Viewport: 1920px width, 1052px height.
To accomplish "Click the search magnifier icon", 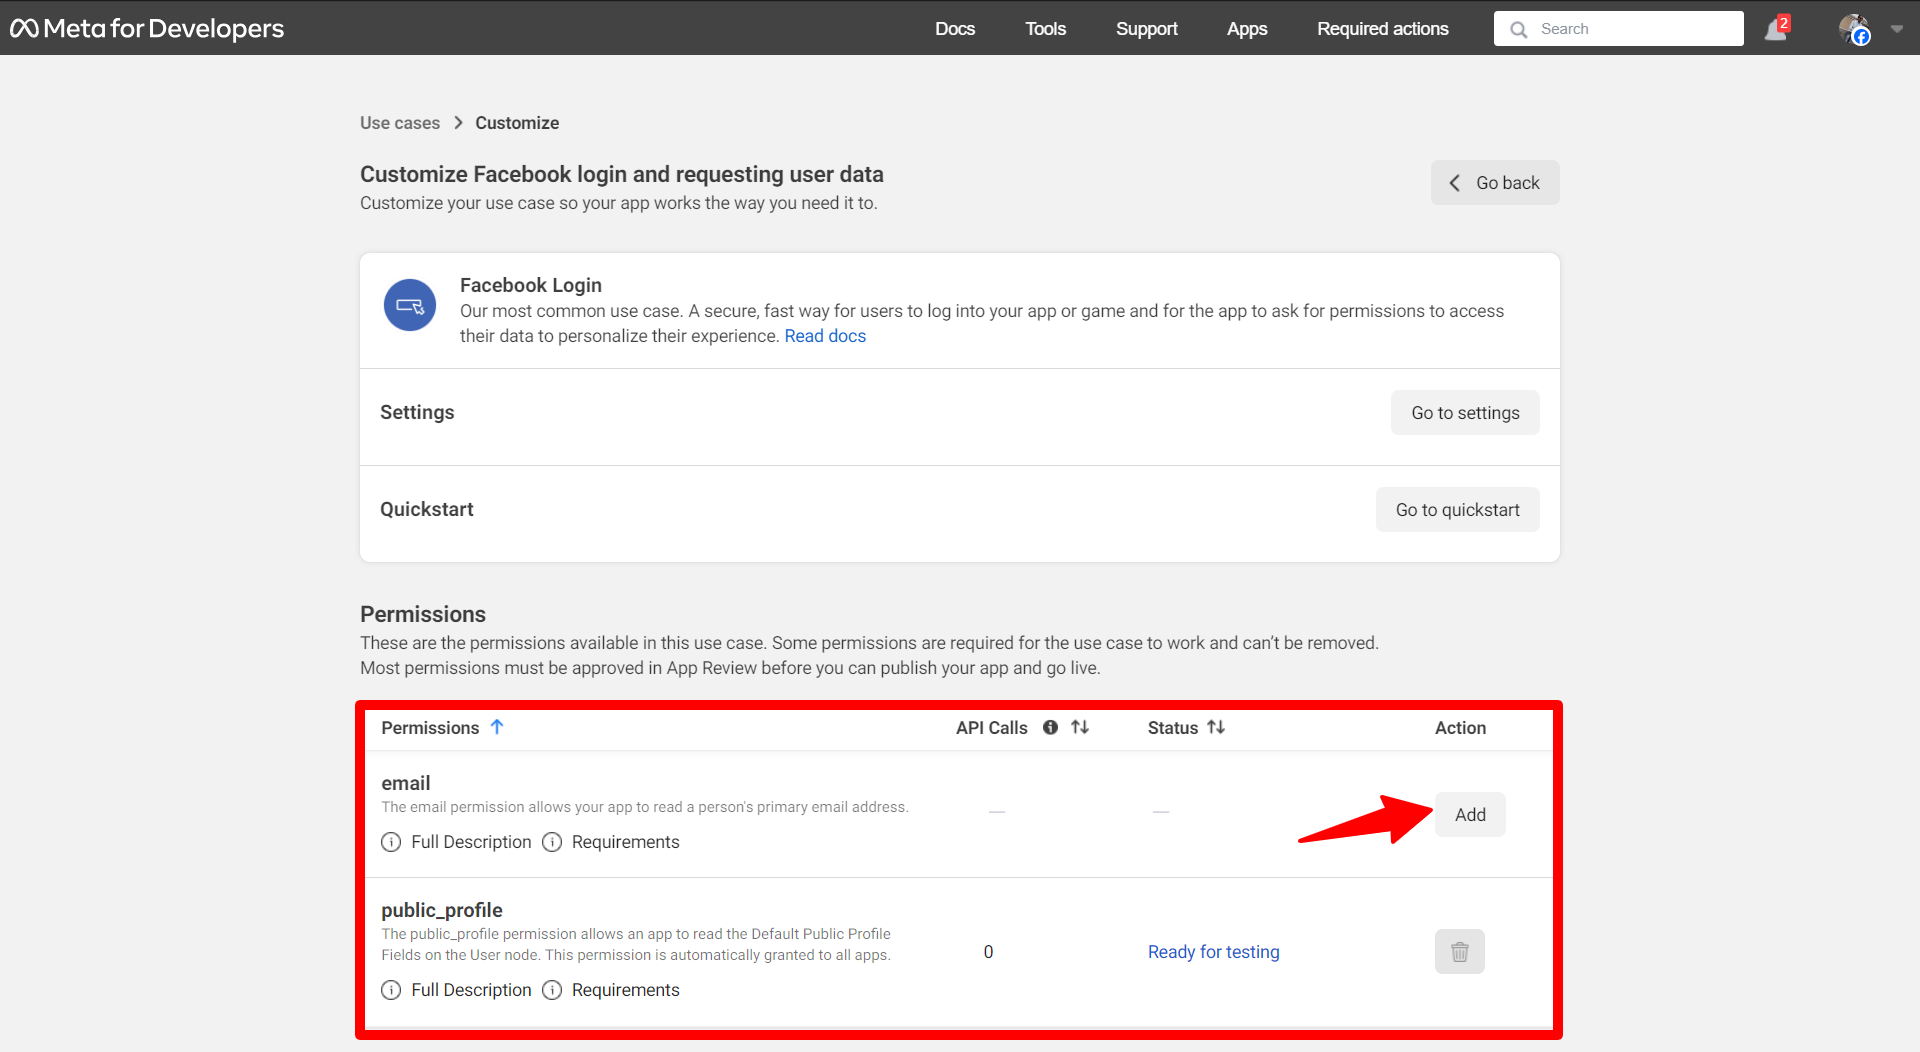I will (x=1519, y=29).
